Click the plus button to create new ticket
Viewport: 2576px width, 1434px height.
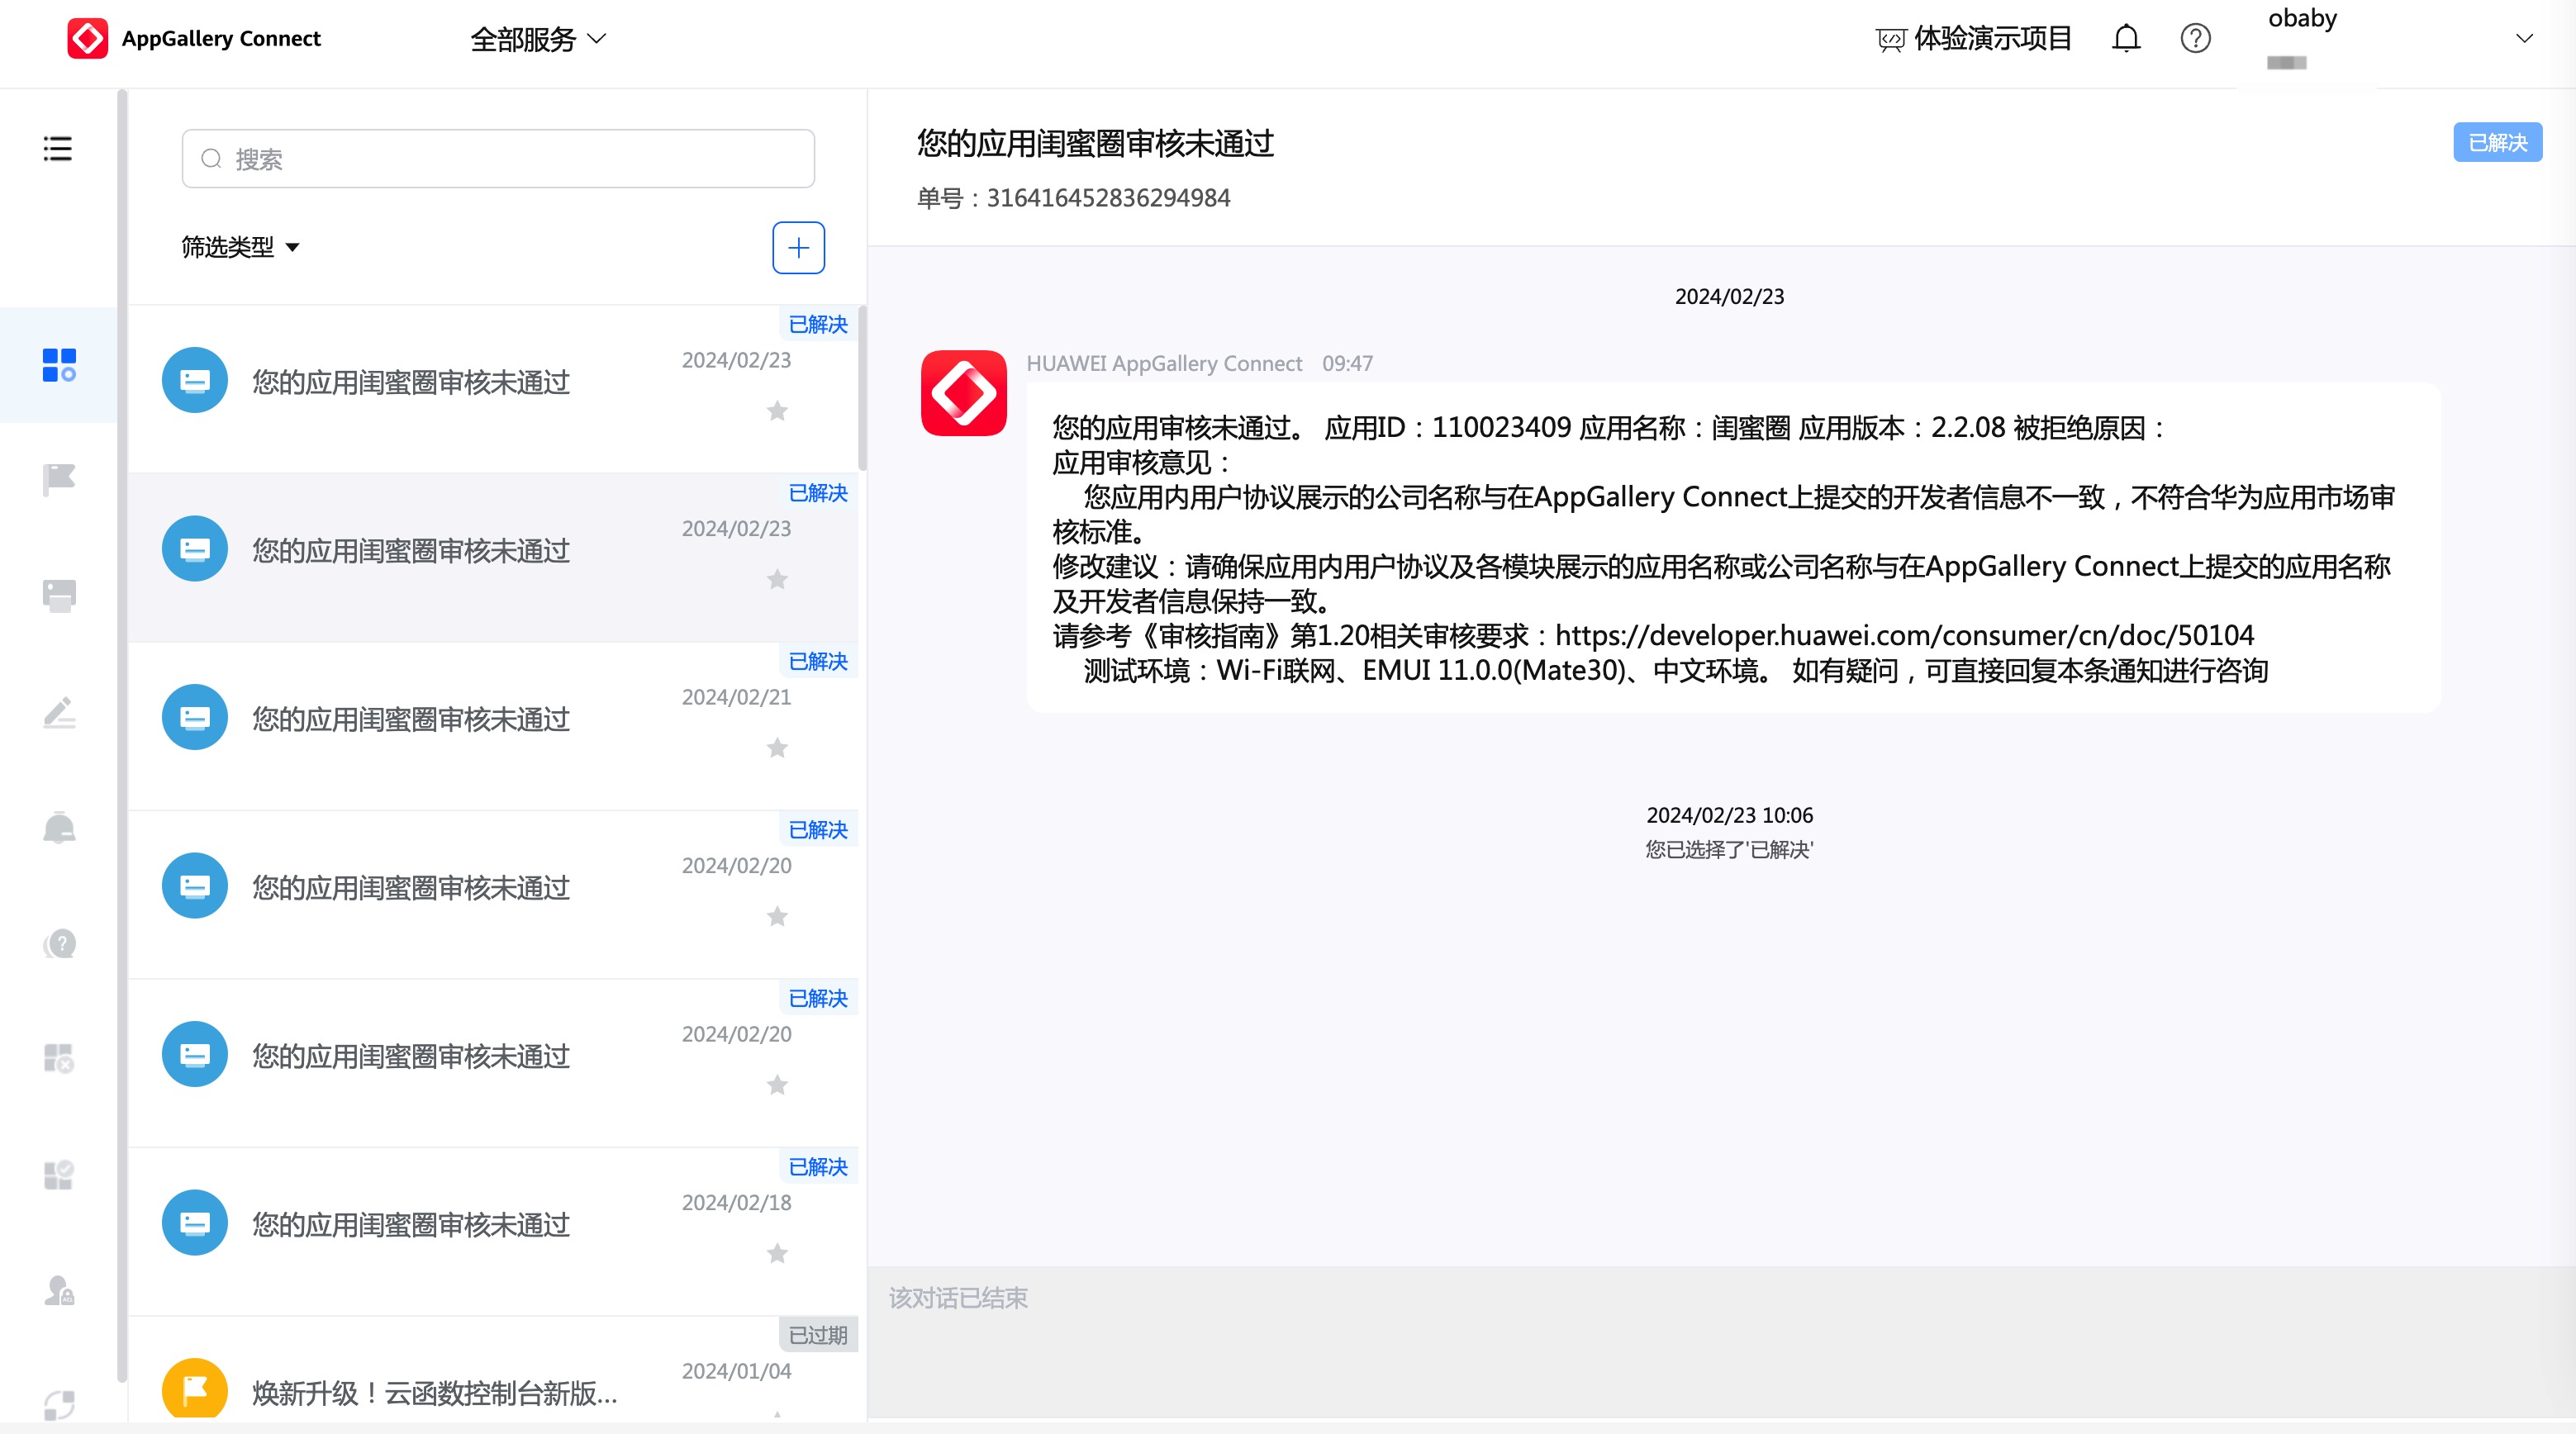pos(798,247)
